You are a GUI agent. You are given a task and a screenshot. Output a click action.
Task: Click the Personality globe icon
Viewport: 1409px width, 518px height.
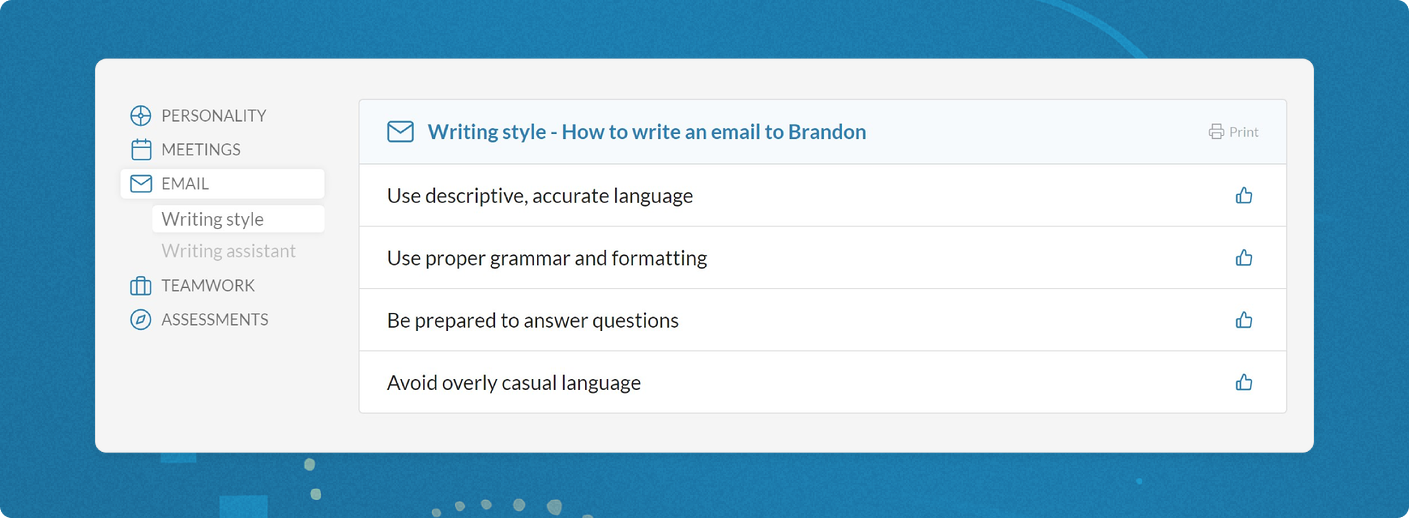pyautogui.click(x=141, y=116)
